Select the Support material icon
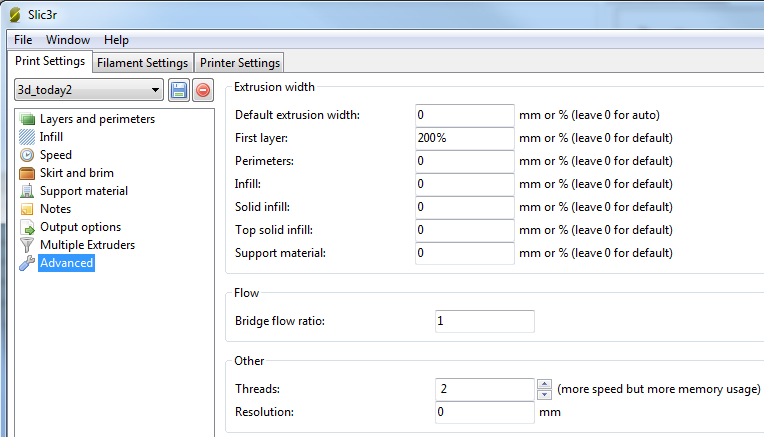The height and width of the screenshot is (437, 764). (28, 191)
